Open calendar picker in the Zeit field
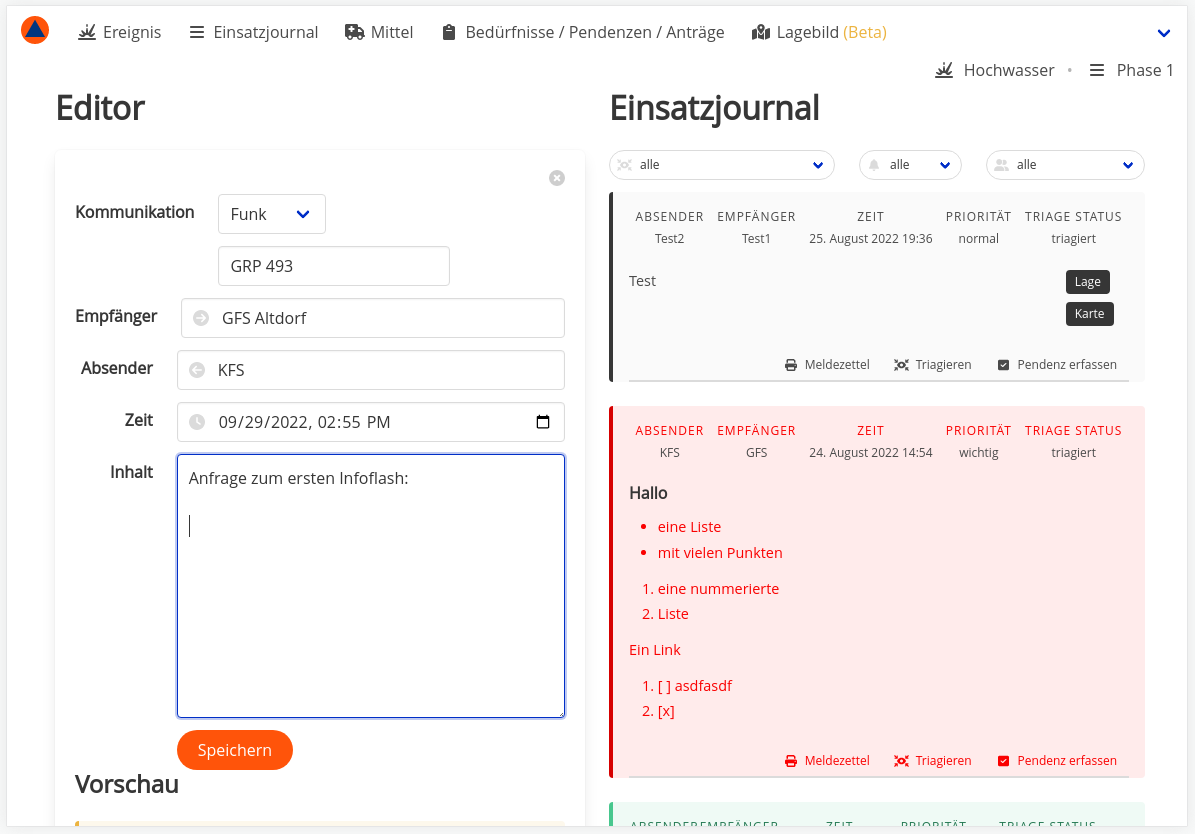The height and width of the screenshot is (834, 1195). click(x=543, y=422)
